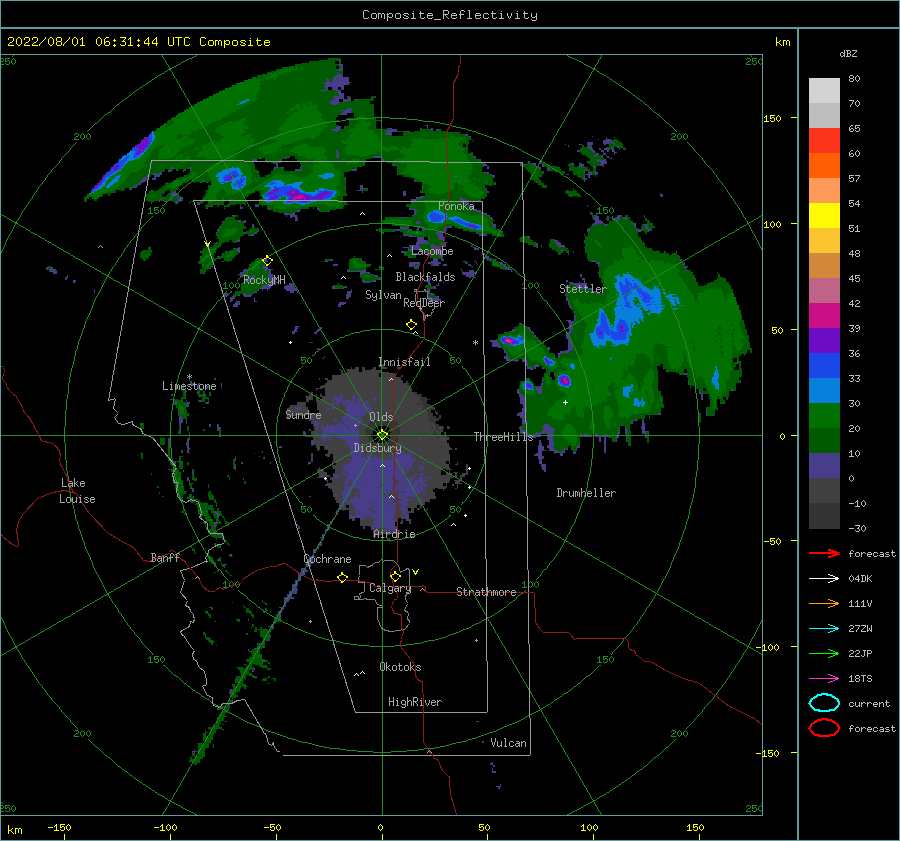
Task: Click the Sundre city label
Action: [x=303, y=414]
